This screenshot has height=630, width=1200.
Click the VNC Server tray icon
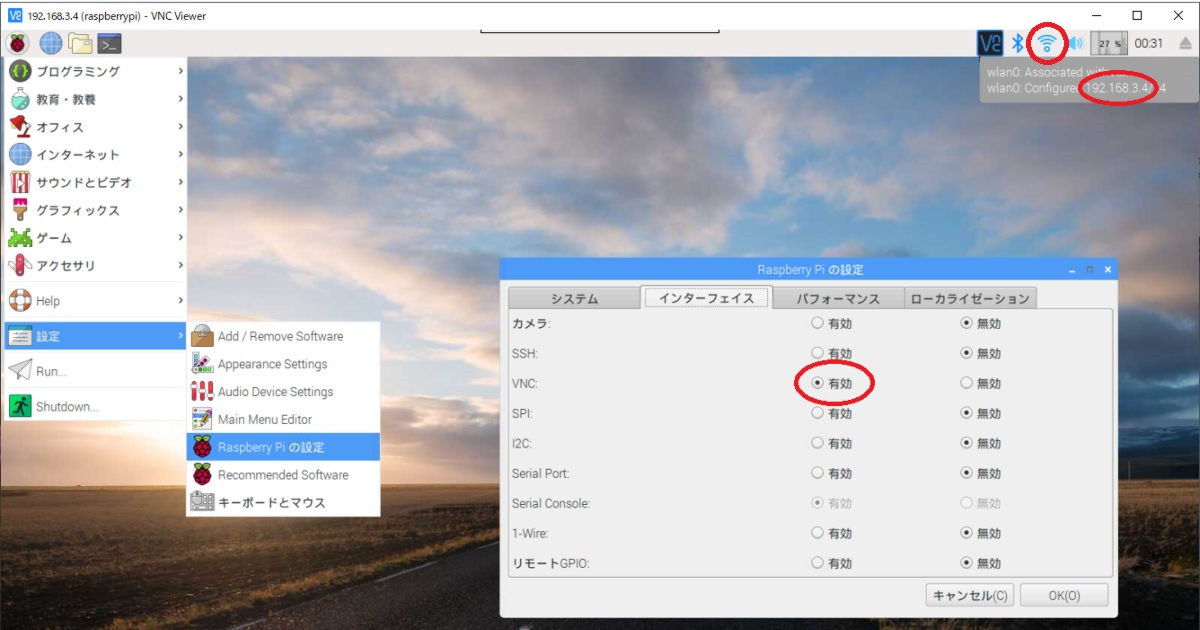(991, 44)
